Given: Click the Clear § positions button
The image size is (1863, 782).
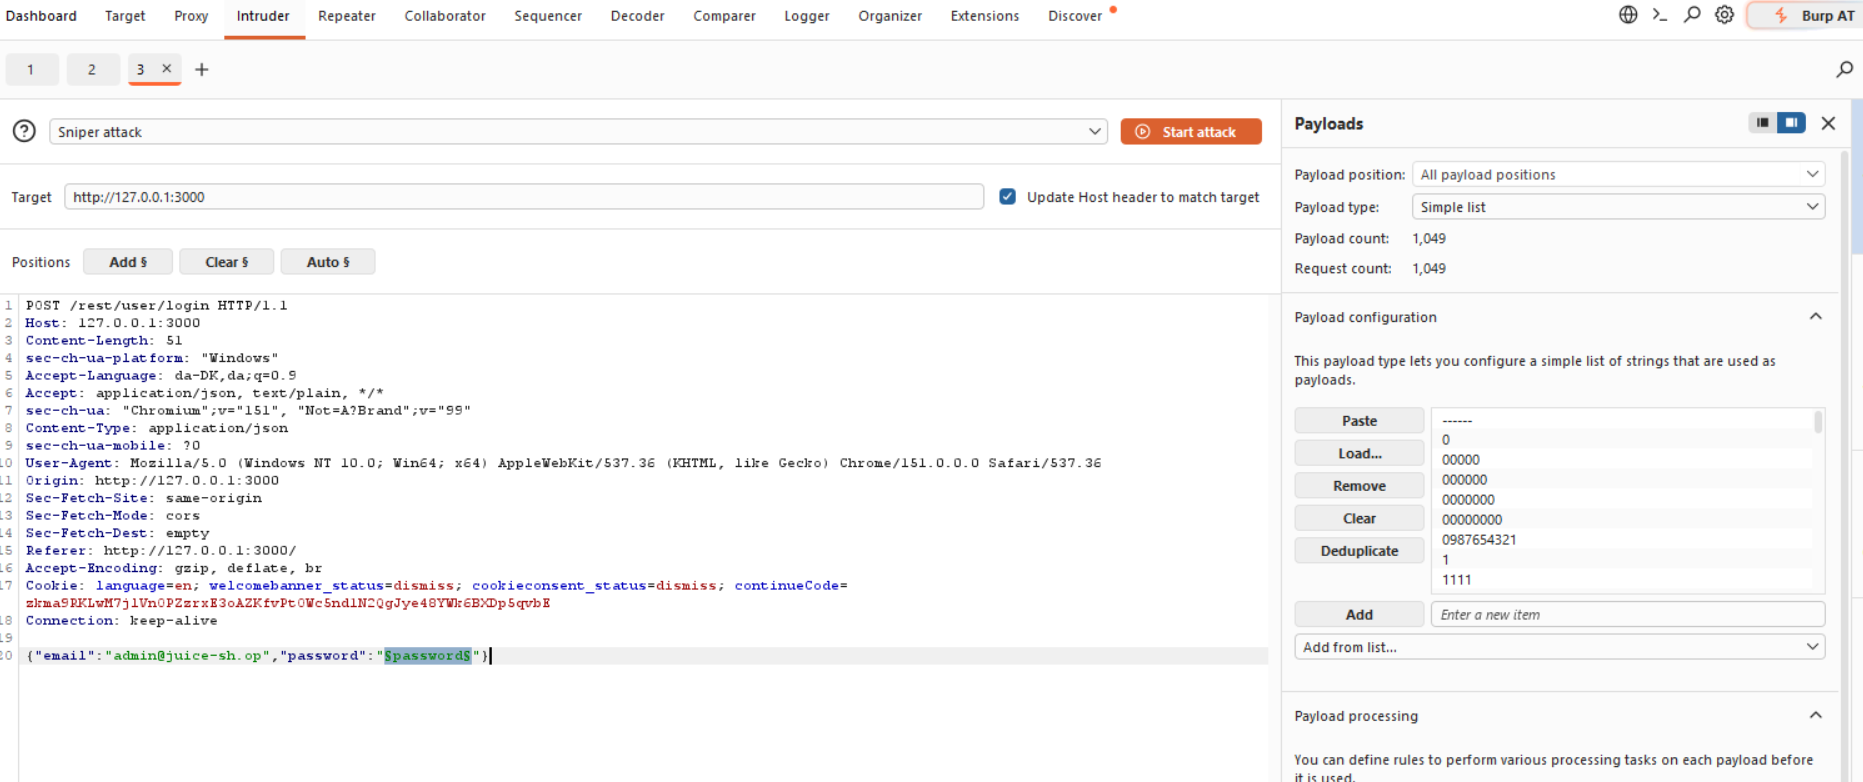Looking at the screenshot, I should click(227, 262).
